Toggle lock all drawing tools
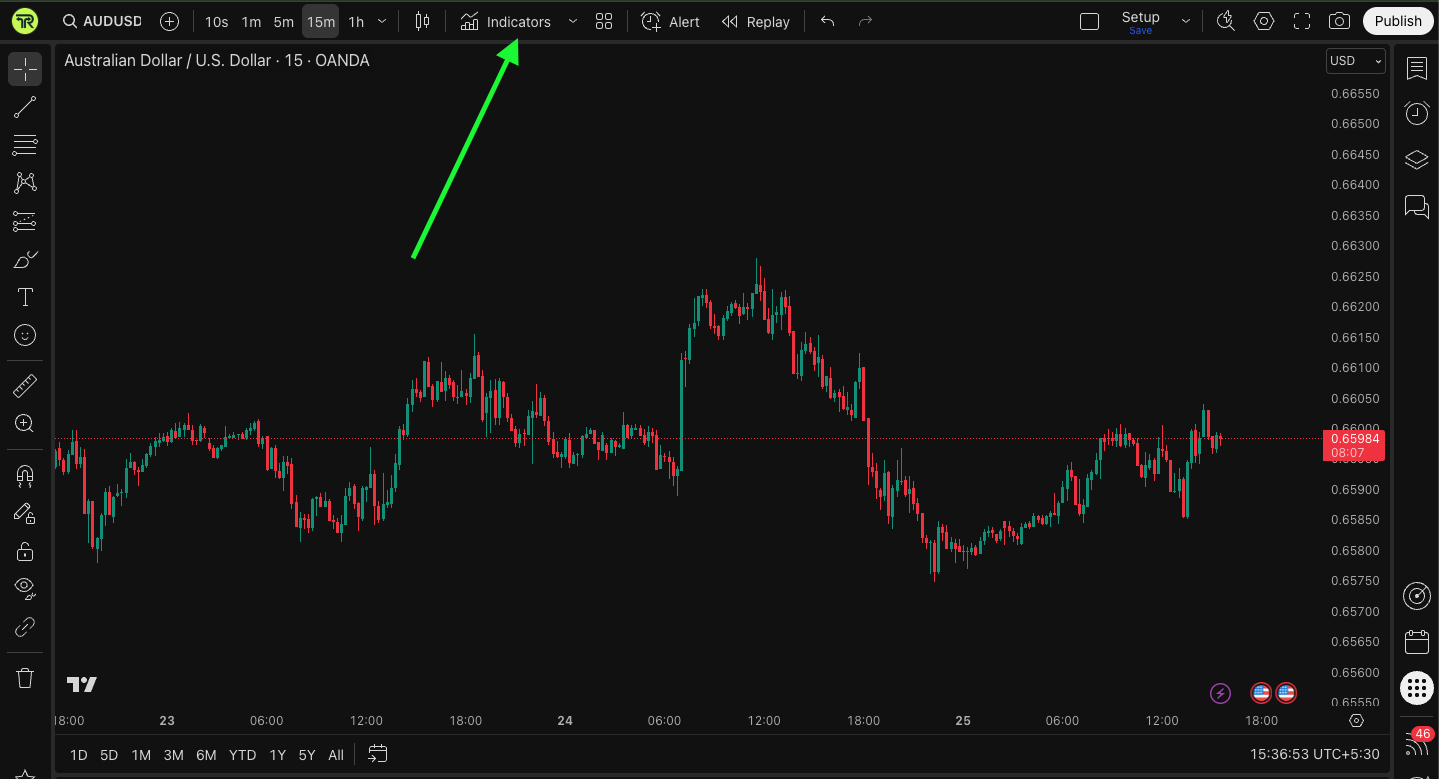 (x=25, y=551)
